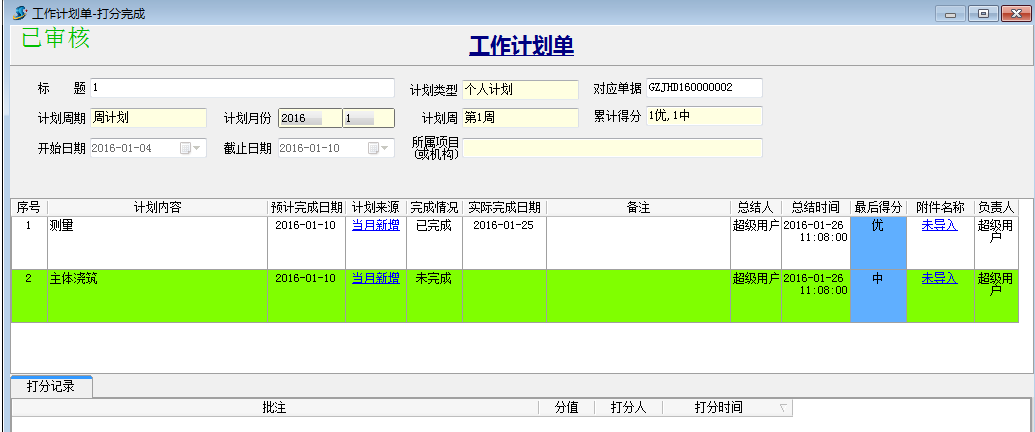Click the 所属项目 empty field
Image resolution: width=1035 pixels, height=432 pixels.
(612, 148)
